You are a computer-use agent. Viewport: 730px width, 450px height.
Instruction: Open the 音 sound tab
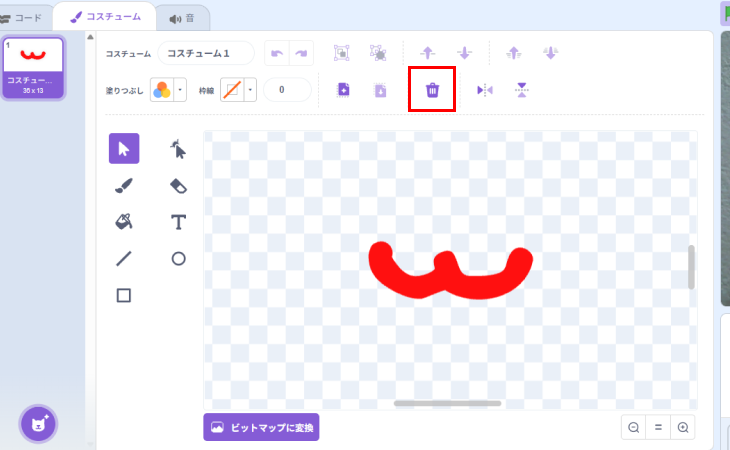(183, 17)
